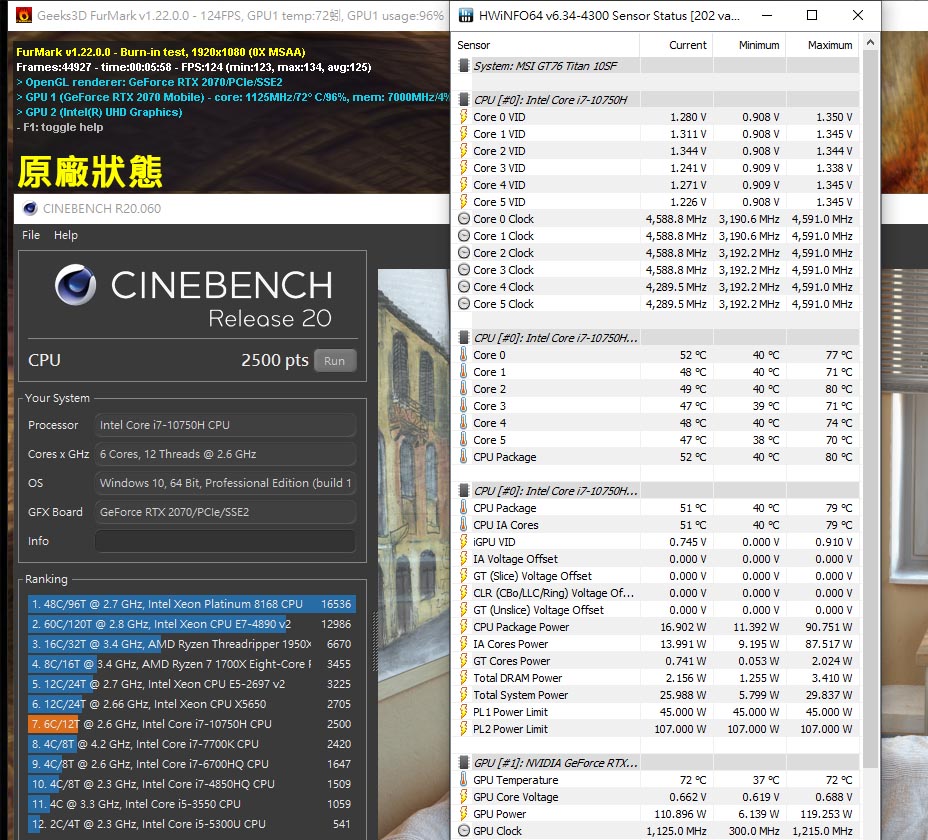Click the Minimum column header
This screenshot has height=840, width=928.
point(749,45)
